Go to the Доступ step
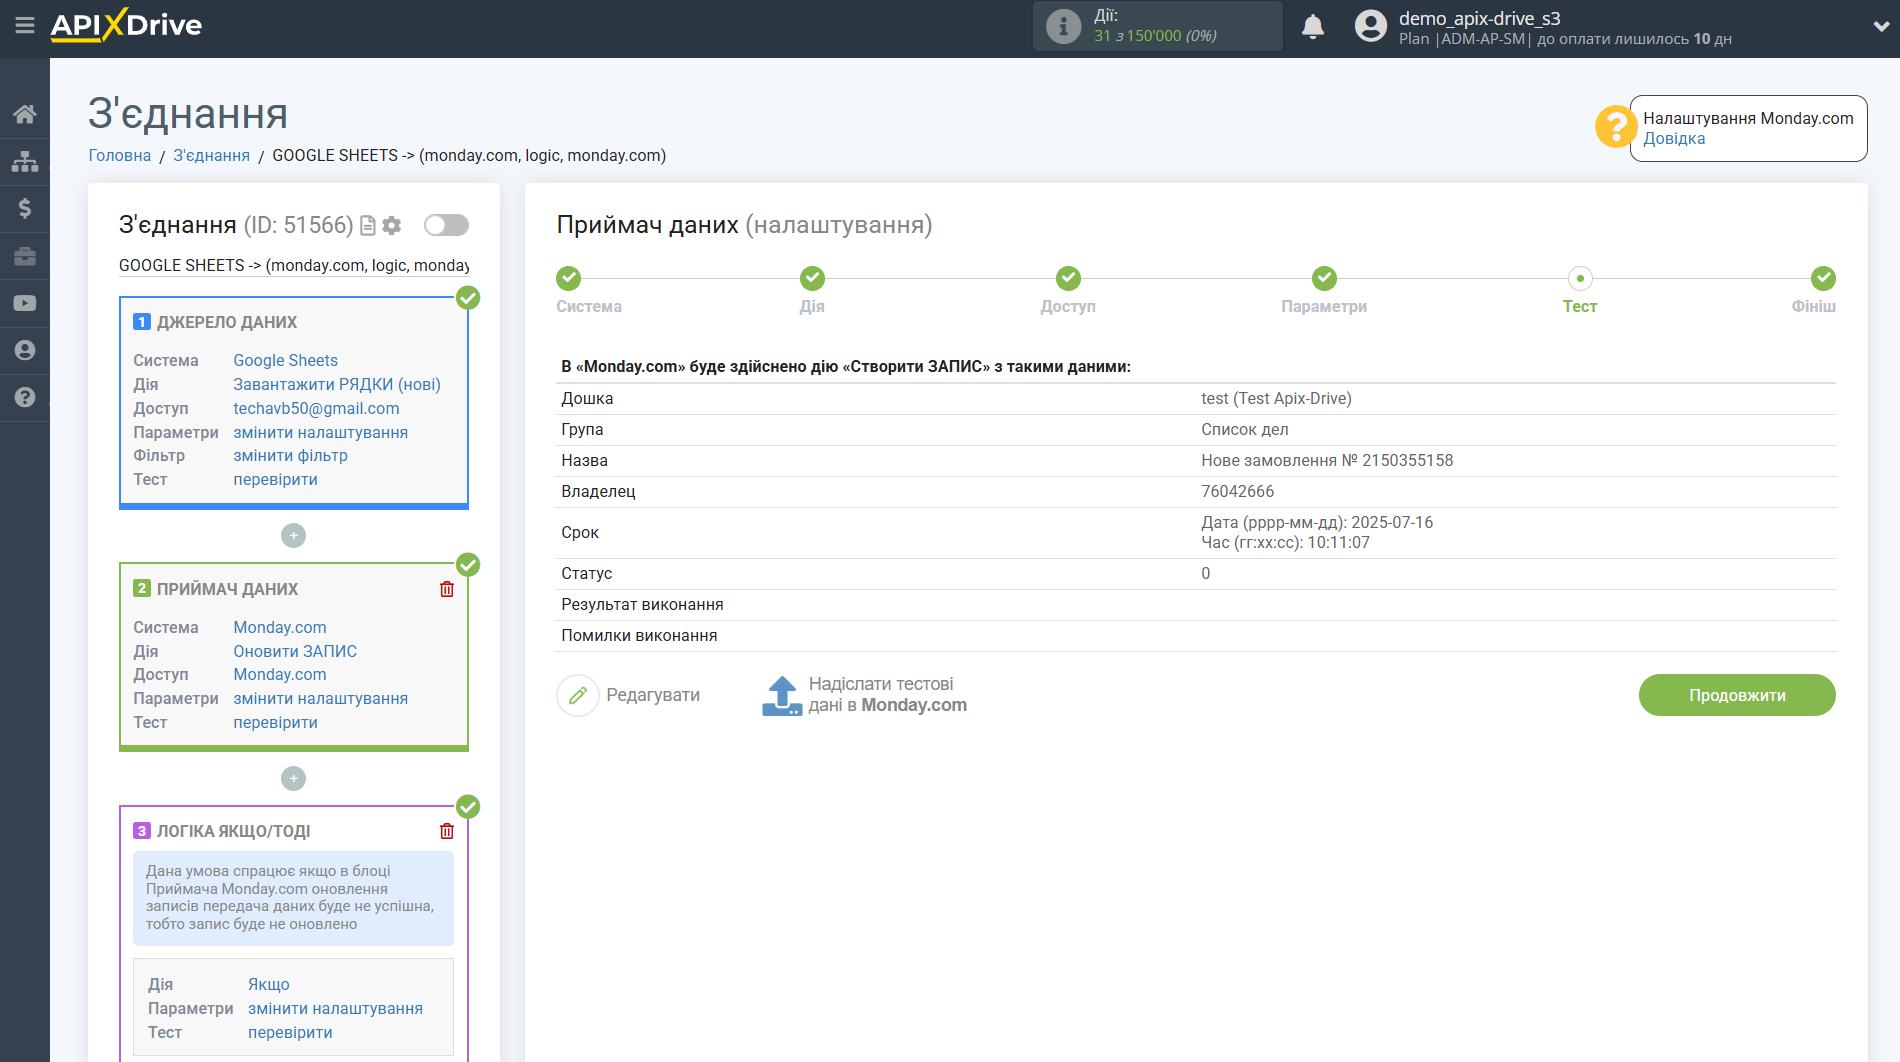This screenshot has height=1062, width=1900. coord(1068,278)
